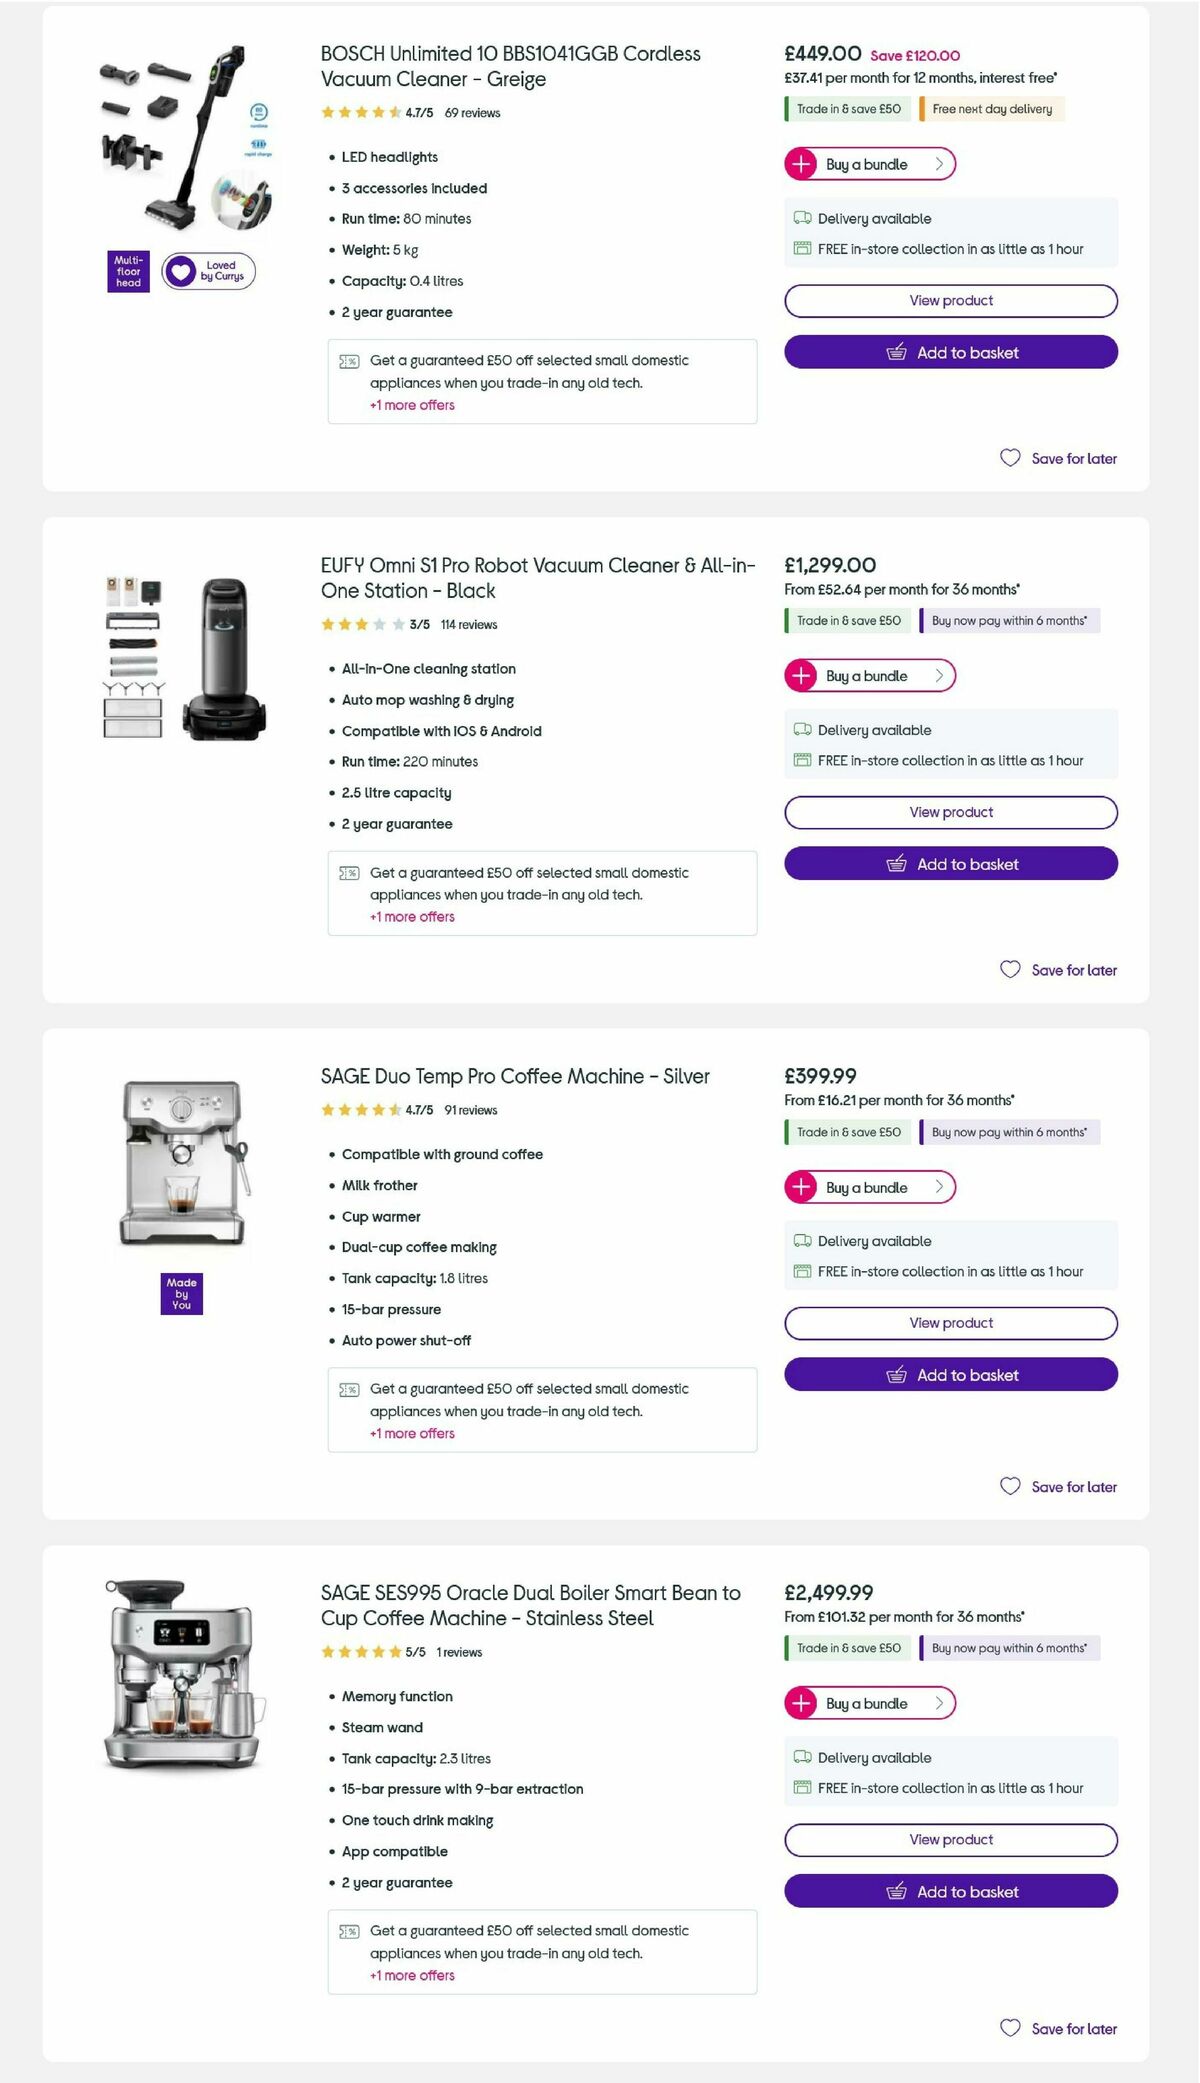The height and width of the screenshot is (2083, 1200).
Task: Click plus icon on SAGE Oracle Buy a bundle
Action: (802, 1703)
